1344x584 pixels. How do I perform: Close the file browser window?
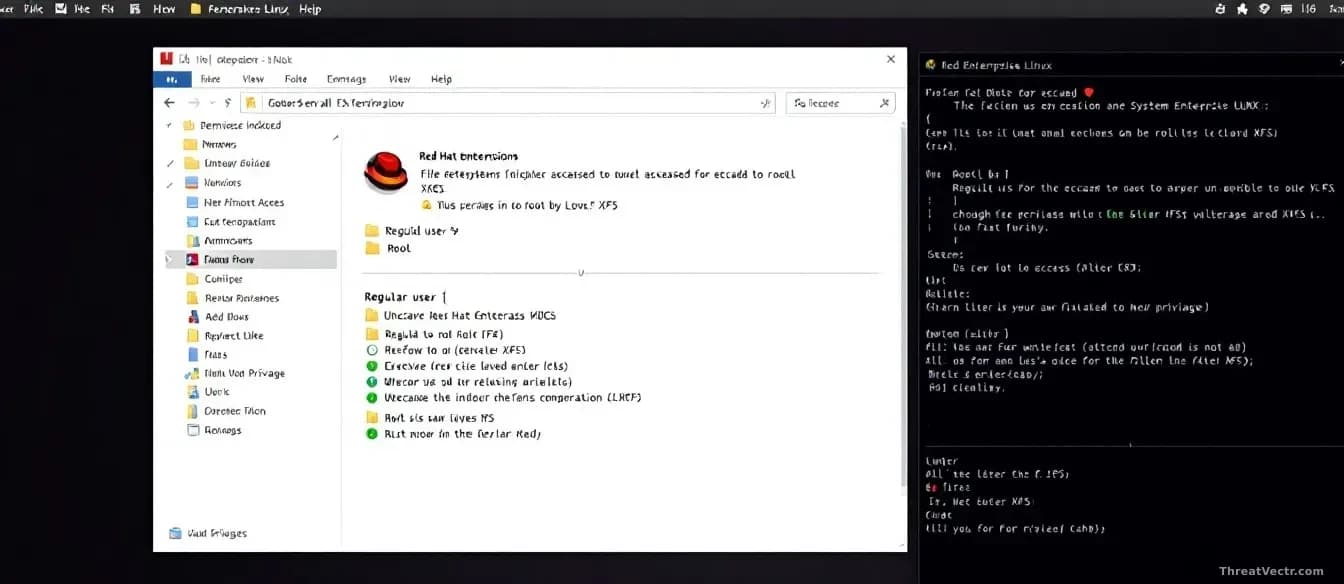[891, 59]
